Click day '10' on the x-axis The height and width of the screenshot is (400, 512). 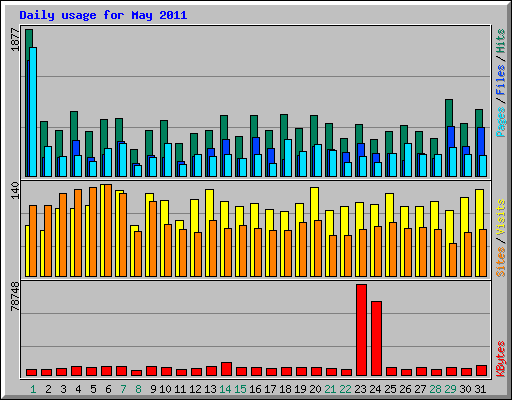[x=165, y=389]
